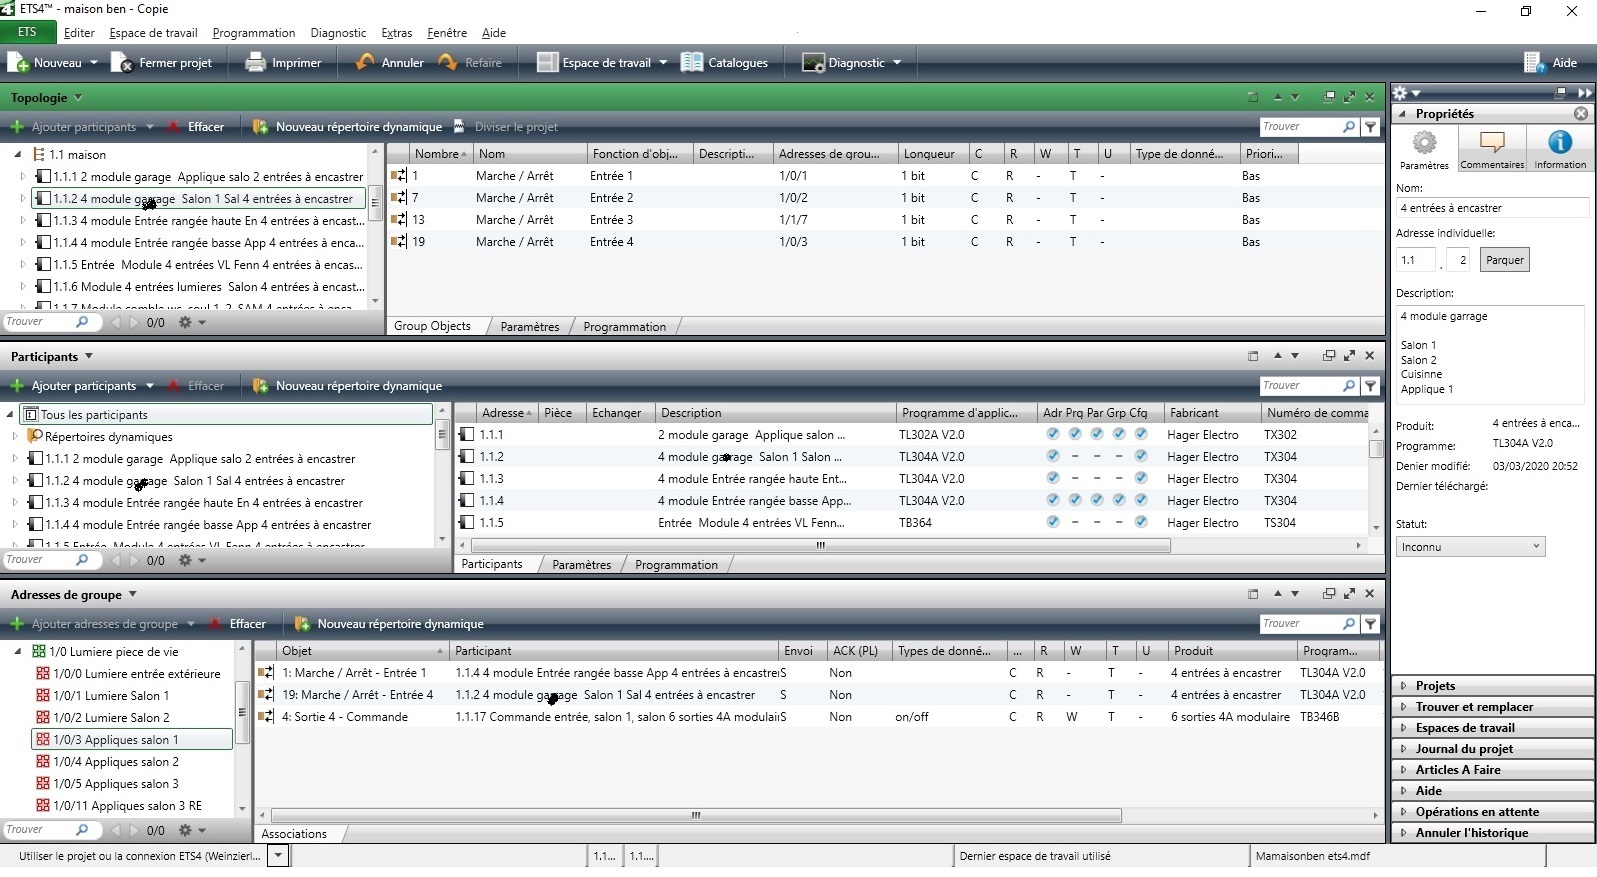Click the Annuler undo arrow icon
Image resolution: width=1597 pixels, height=877 pixels.
pos(365,63)
